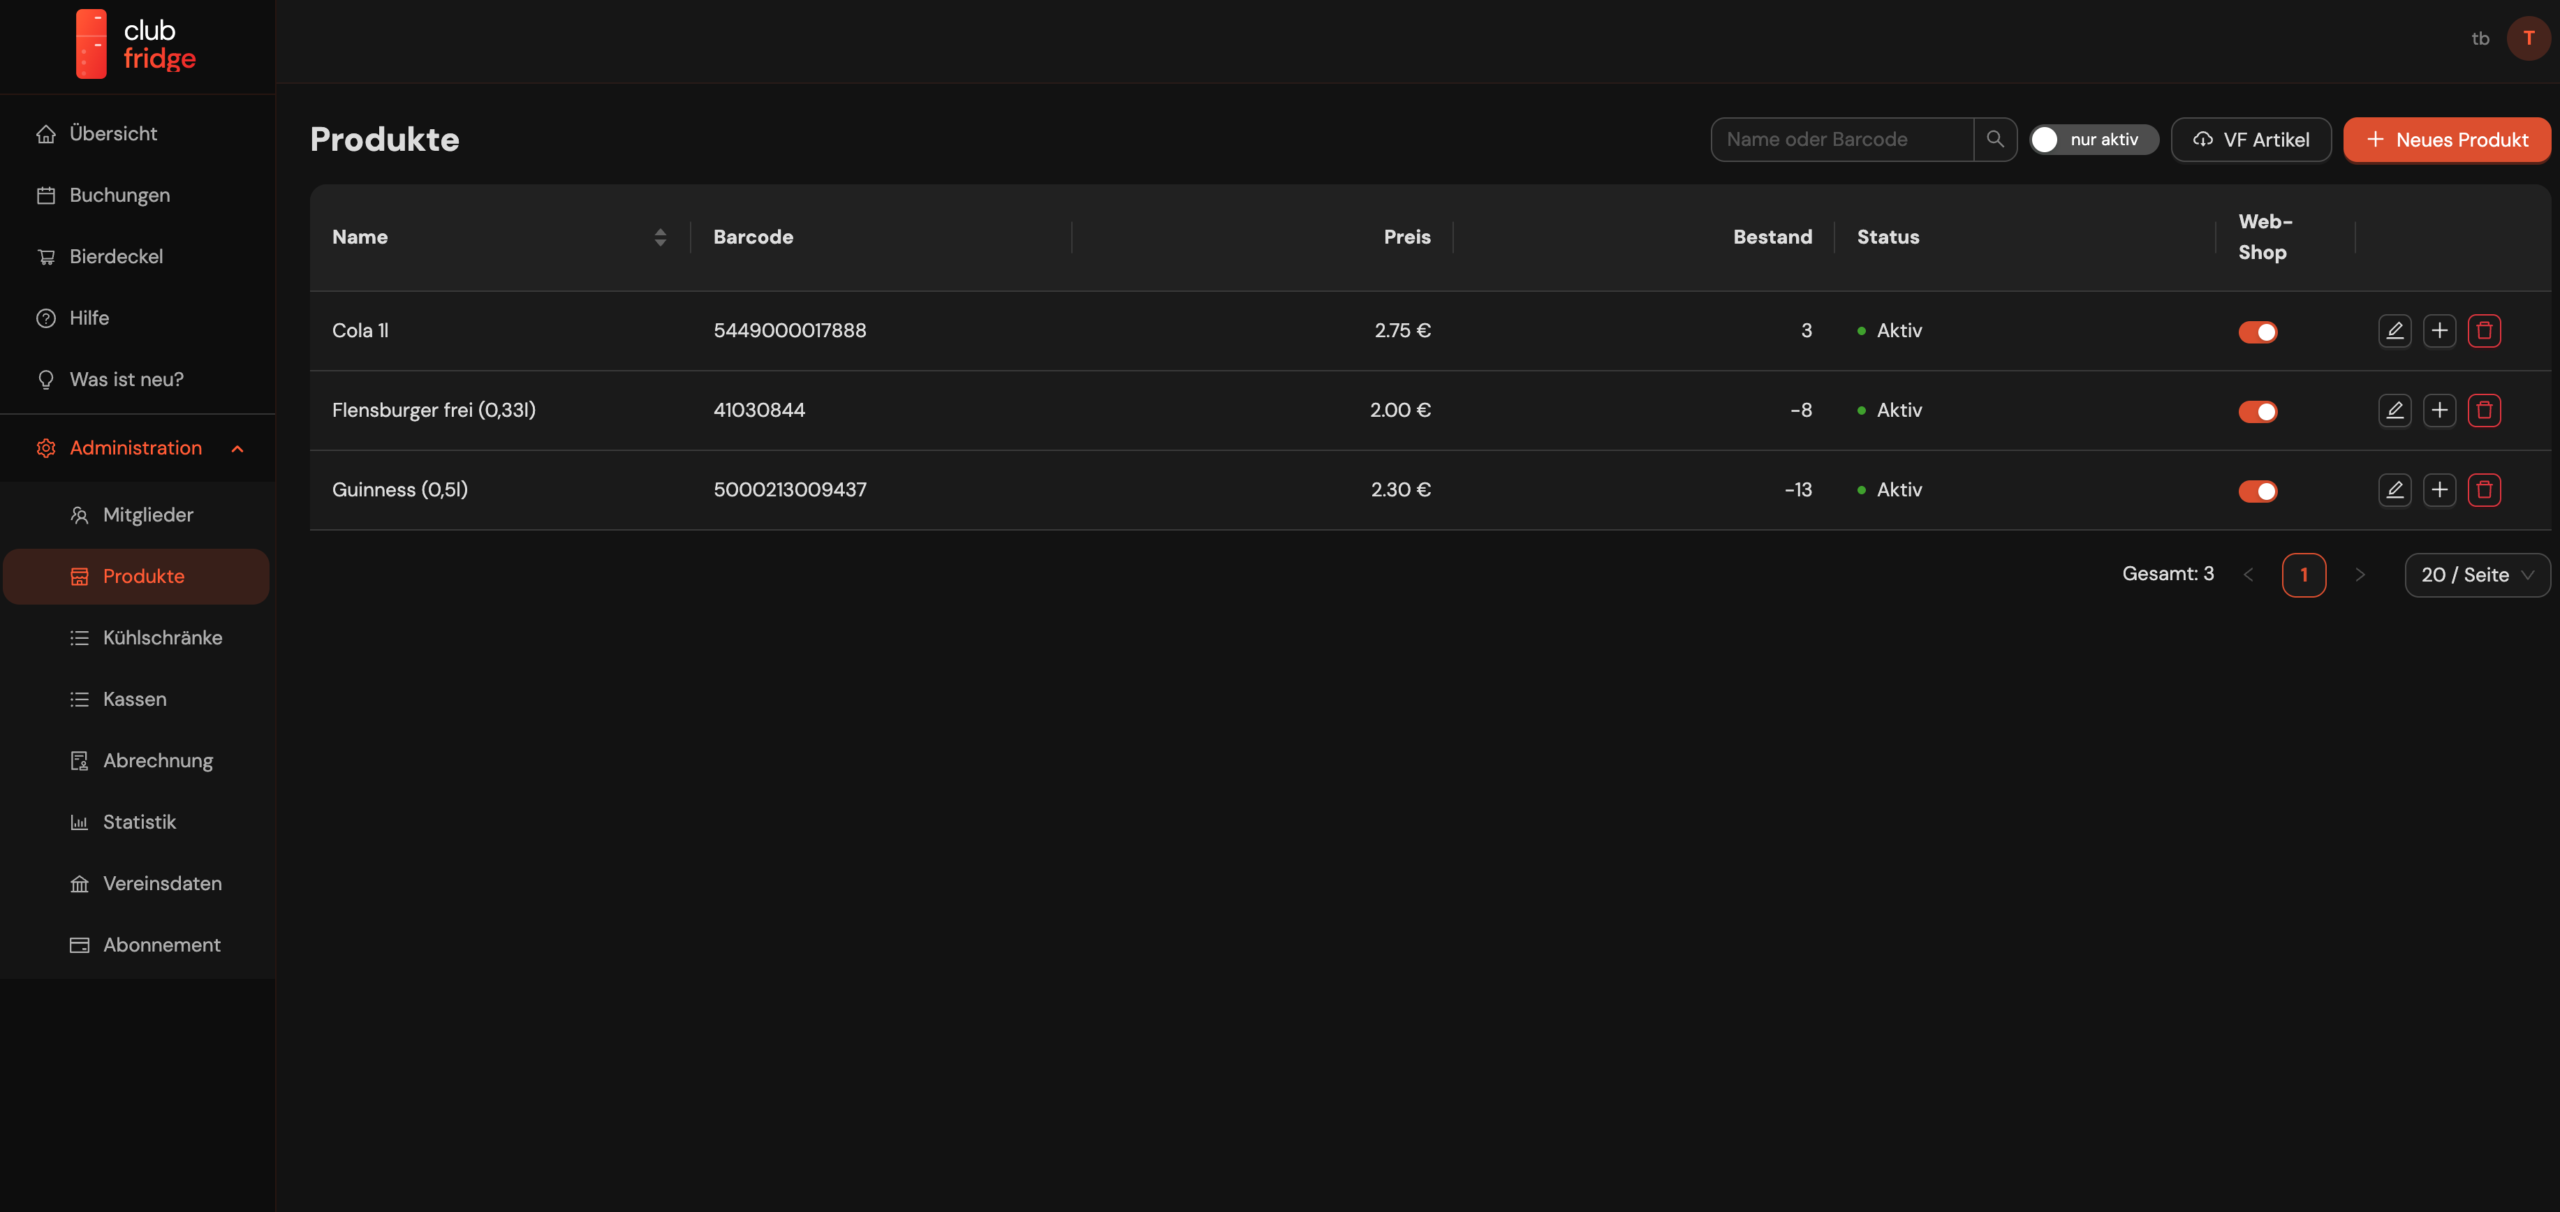Click the Neues Produkt button
2560x1212 pixels.
pos(2446,139)
